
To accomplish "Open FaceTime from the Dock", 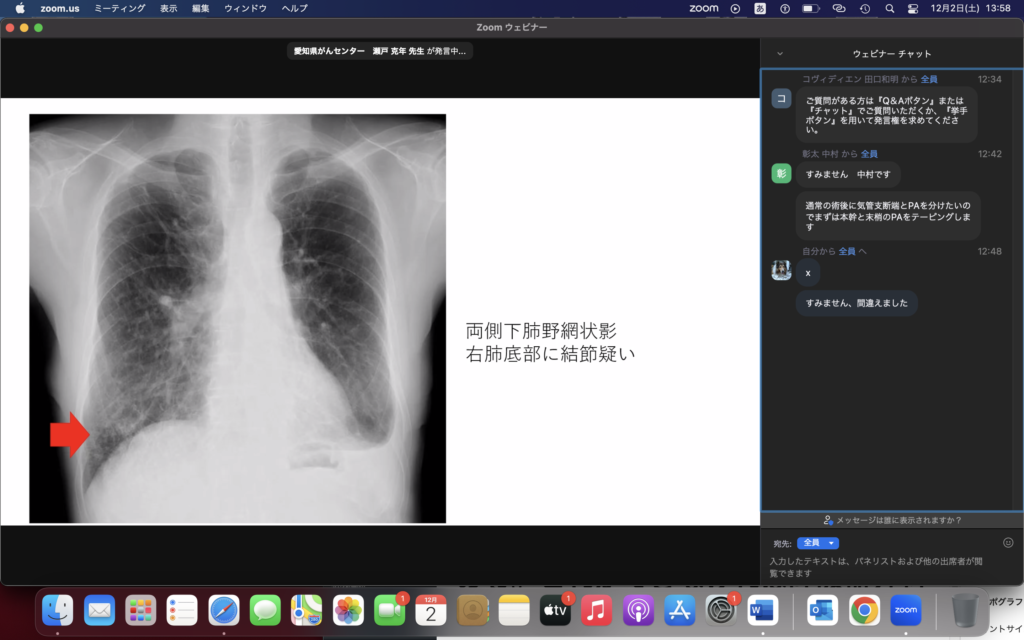I will click(x=389, y=609).
